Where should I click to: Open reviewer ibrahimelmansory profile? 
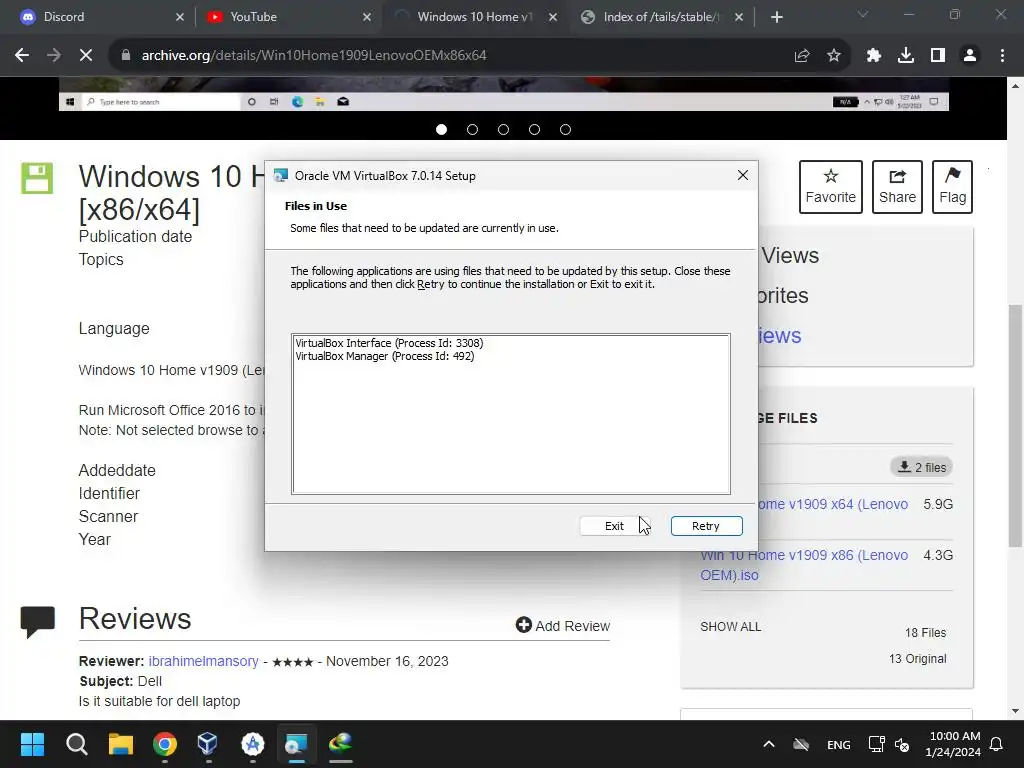click(x=203, y=661)
